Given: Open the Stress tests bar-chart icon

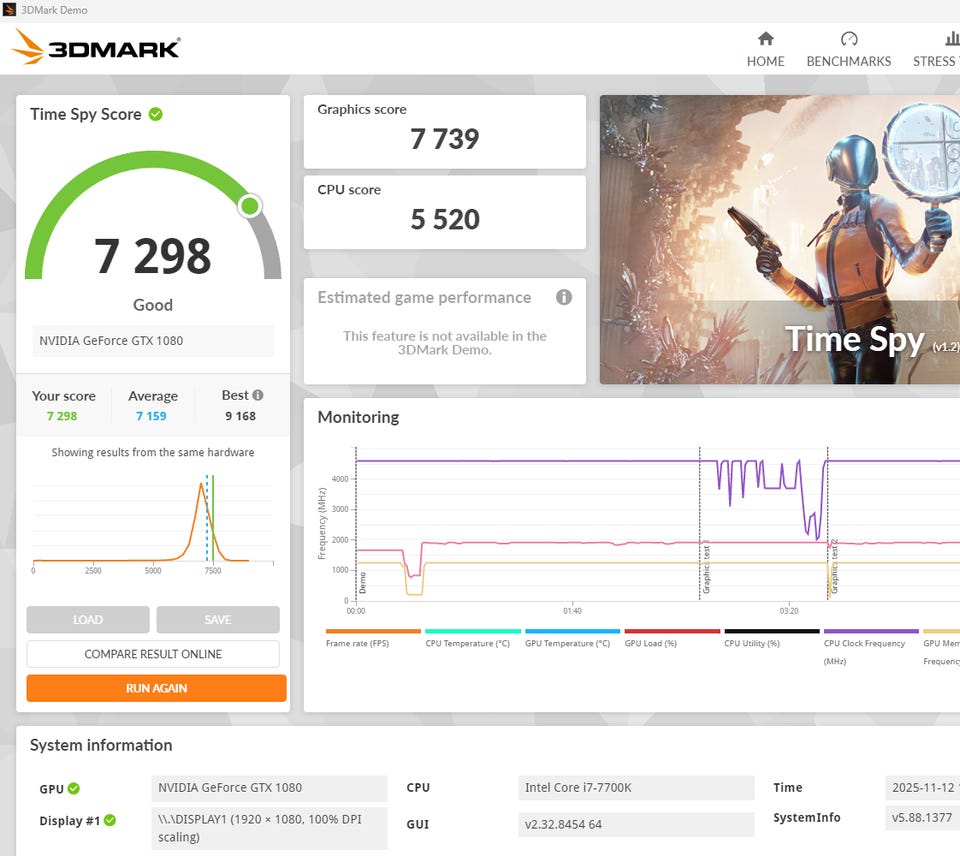Looking at the screenshot, I should pyautogui.click(x=952, y=39).
